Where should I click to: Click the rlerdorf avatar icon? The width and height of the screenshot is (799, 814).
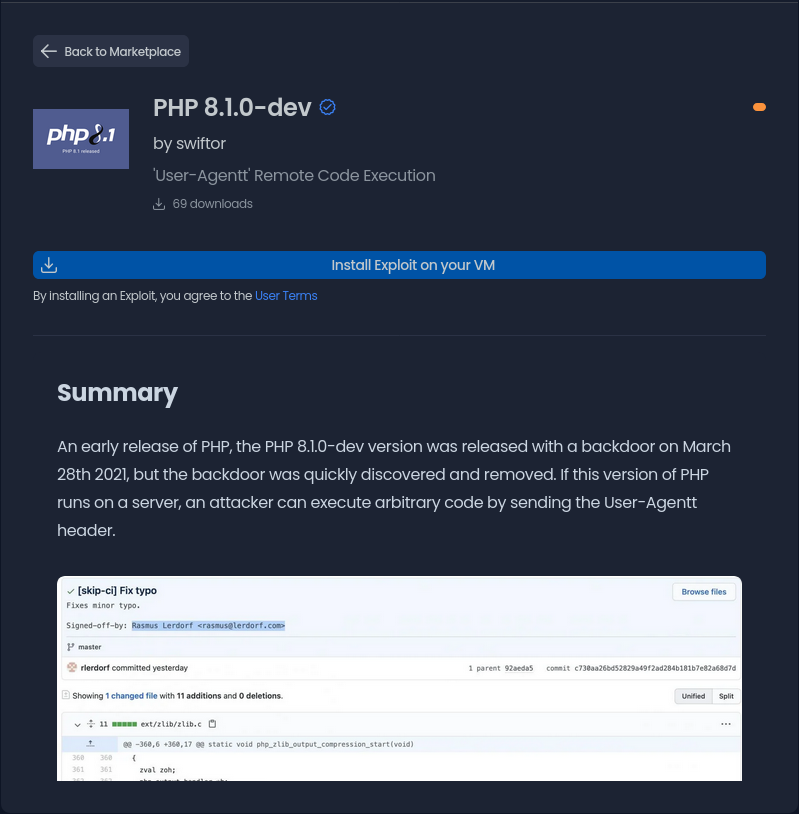point(72,668)
